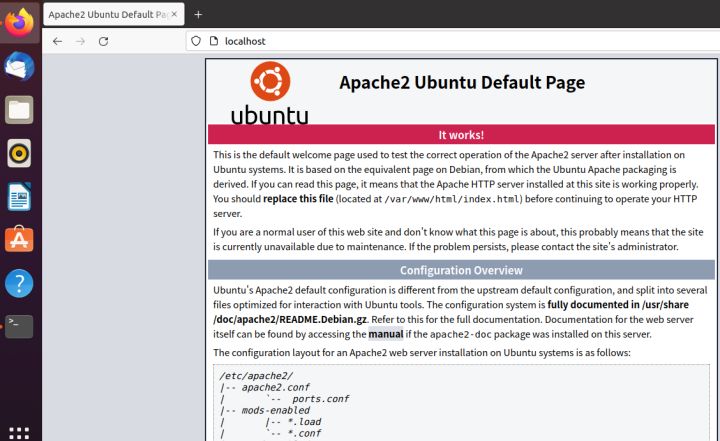720x441 pixels.
Task: Go back one page in Firefox
Action: [57, 41]
